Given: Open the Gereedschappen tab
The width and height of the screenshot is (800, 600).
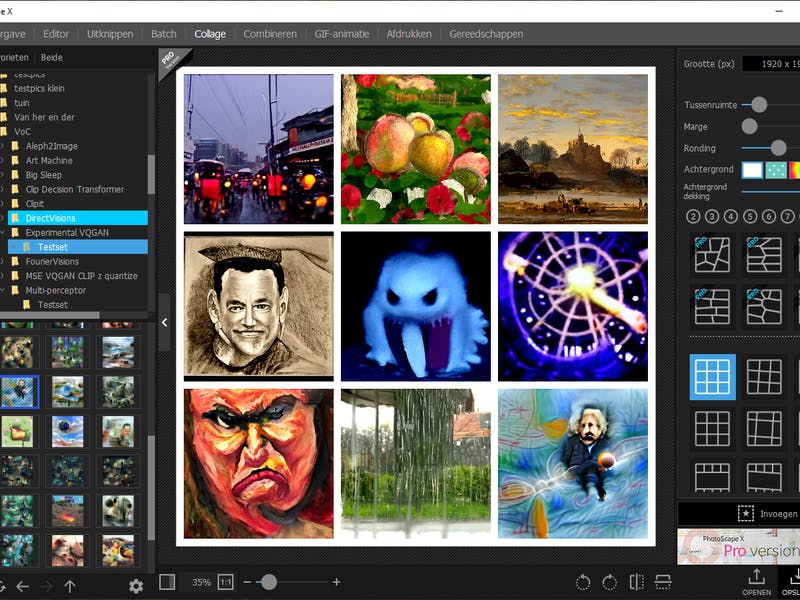Looking at the screenshot, I should 486,34.
